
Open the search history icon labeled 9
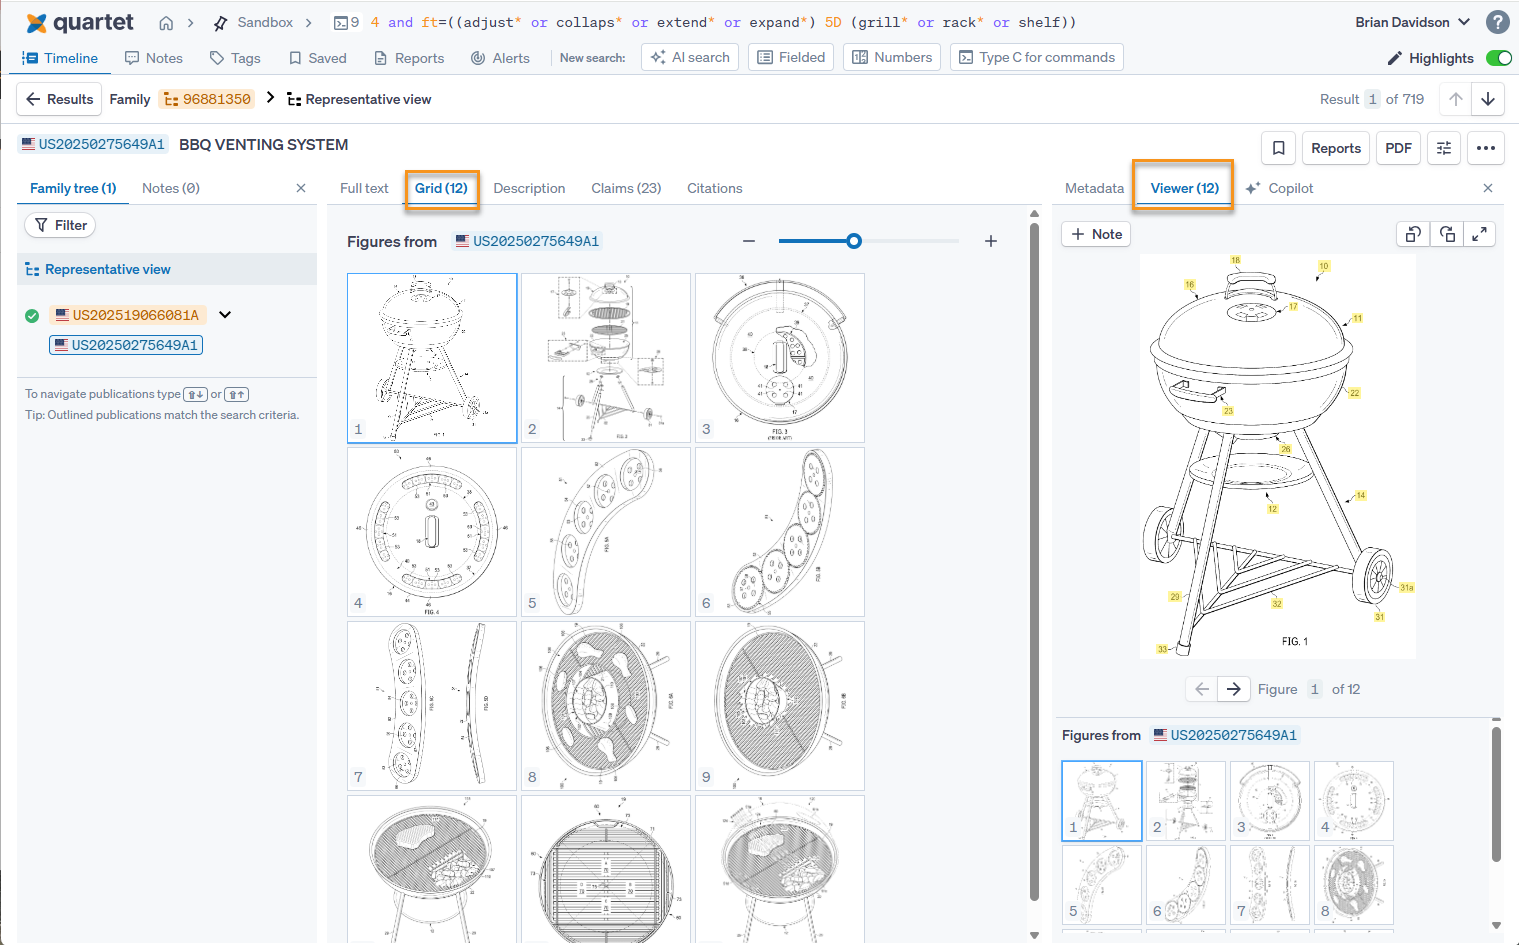click(x=346, y=22)
